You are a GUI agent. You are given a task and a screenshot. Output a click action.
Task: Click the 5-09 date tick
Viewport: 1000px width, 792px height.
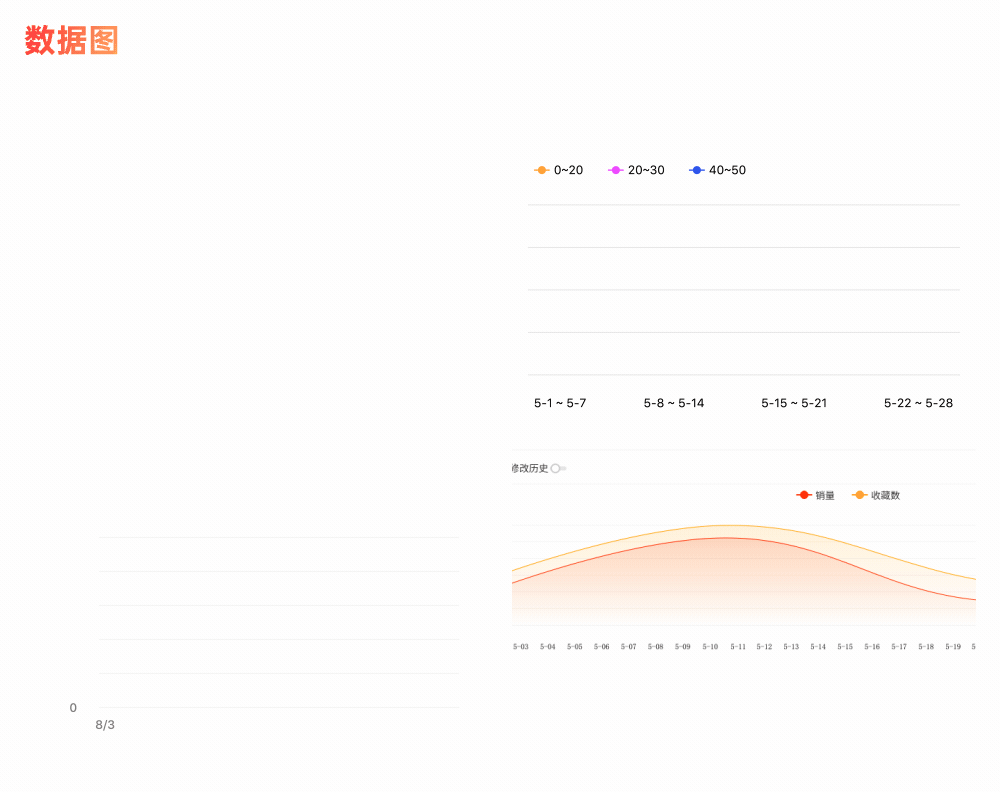click(x=682, y=647)
